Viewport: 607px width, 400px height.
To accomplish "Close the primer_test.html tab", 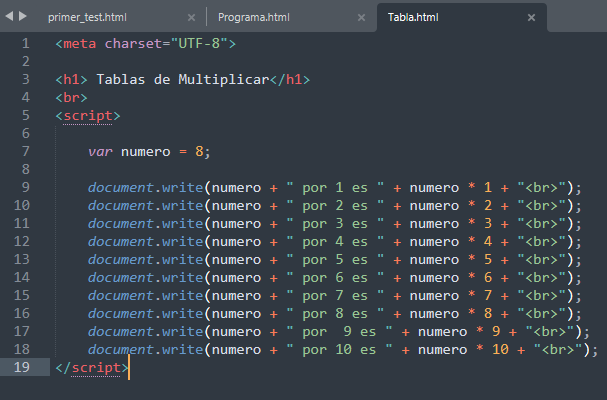I will pyautogui.click(x=191, y=17).
